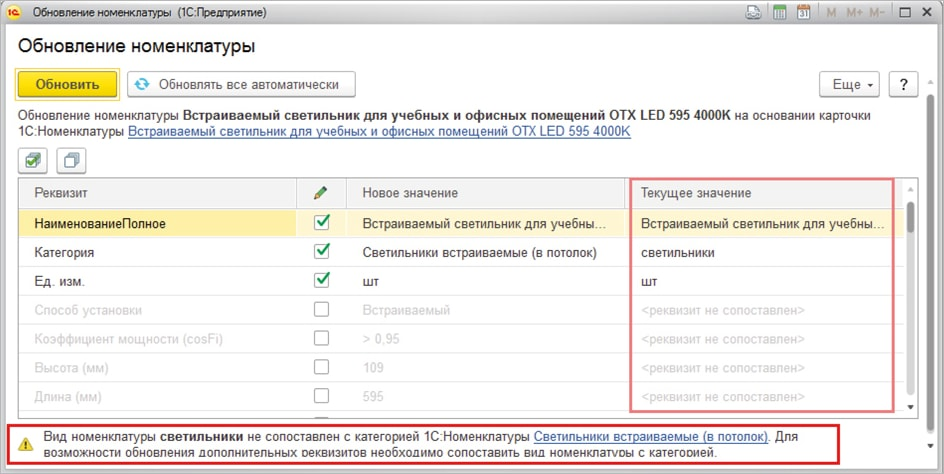
Task: Click Обновлять все автоматически button
Action: (240, 85)
